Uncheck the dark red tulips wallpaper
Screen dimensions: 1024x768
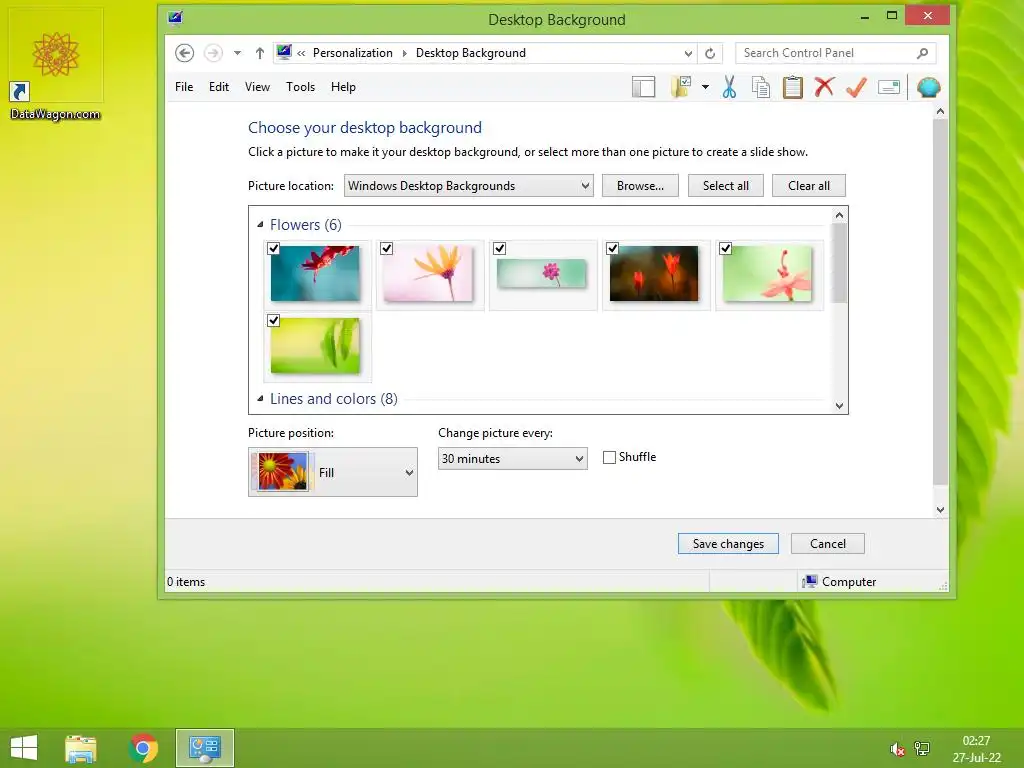pyautogui.click(x=613, y=249)
